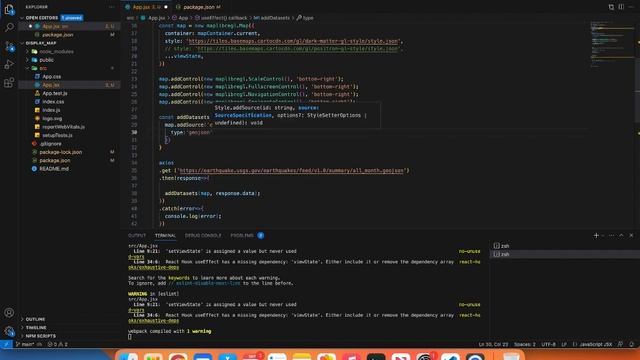
Task: Open the Explorer view in activity bar
Action: pos(9,9)
